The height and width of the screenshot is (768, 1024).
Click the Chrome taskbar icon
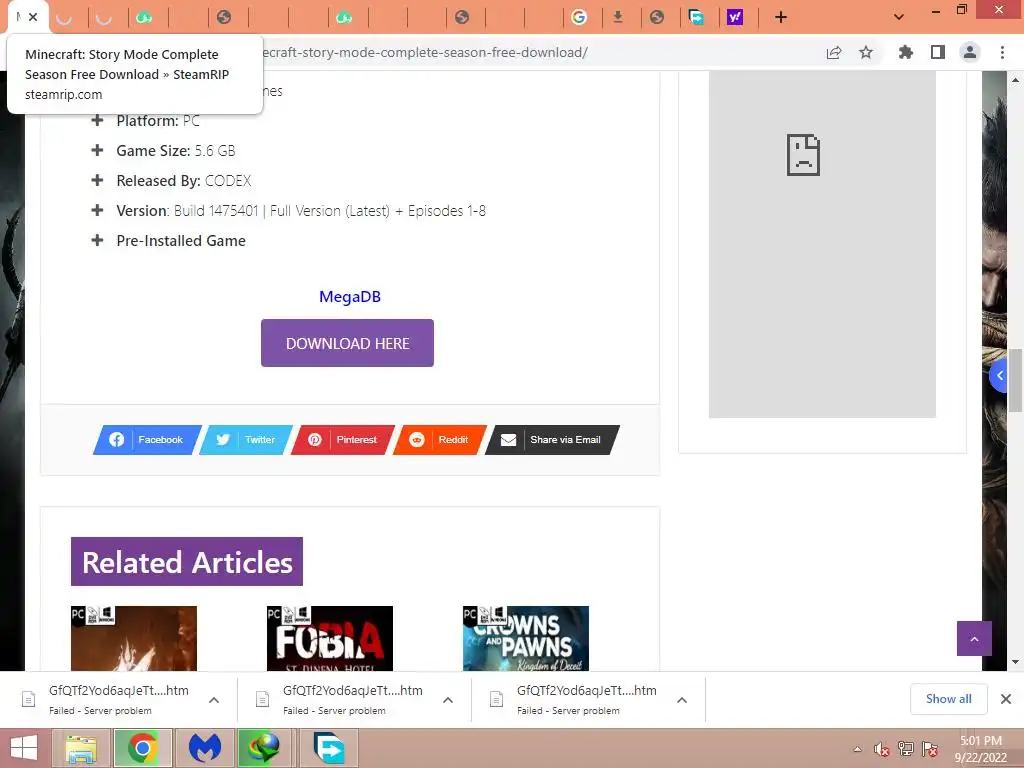pyautogui.click(x=143, y=748)
